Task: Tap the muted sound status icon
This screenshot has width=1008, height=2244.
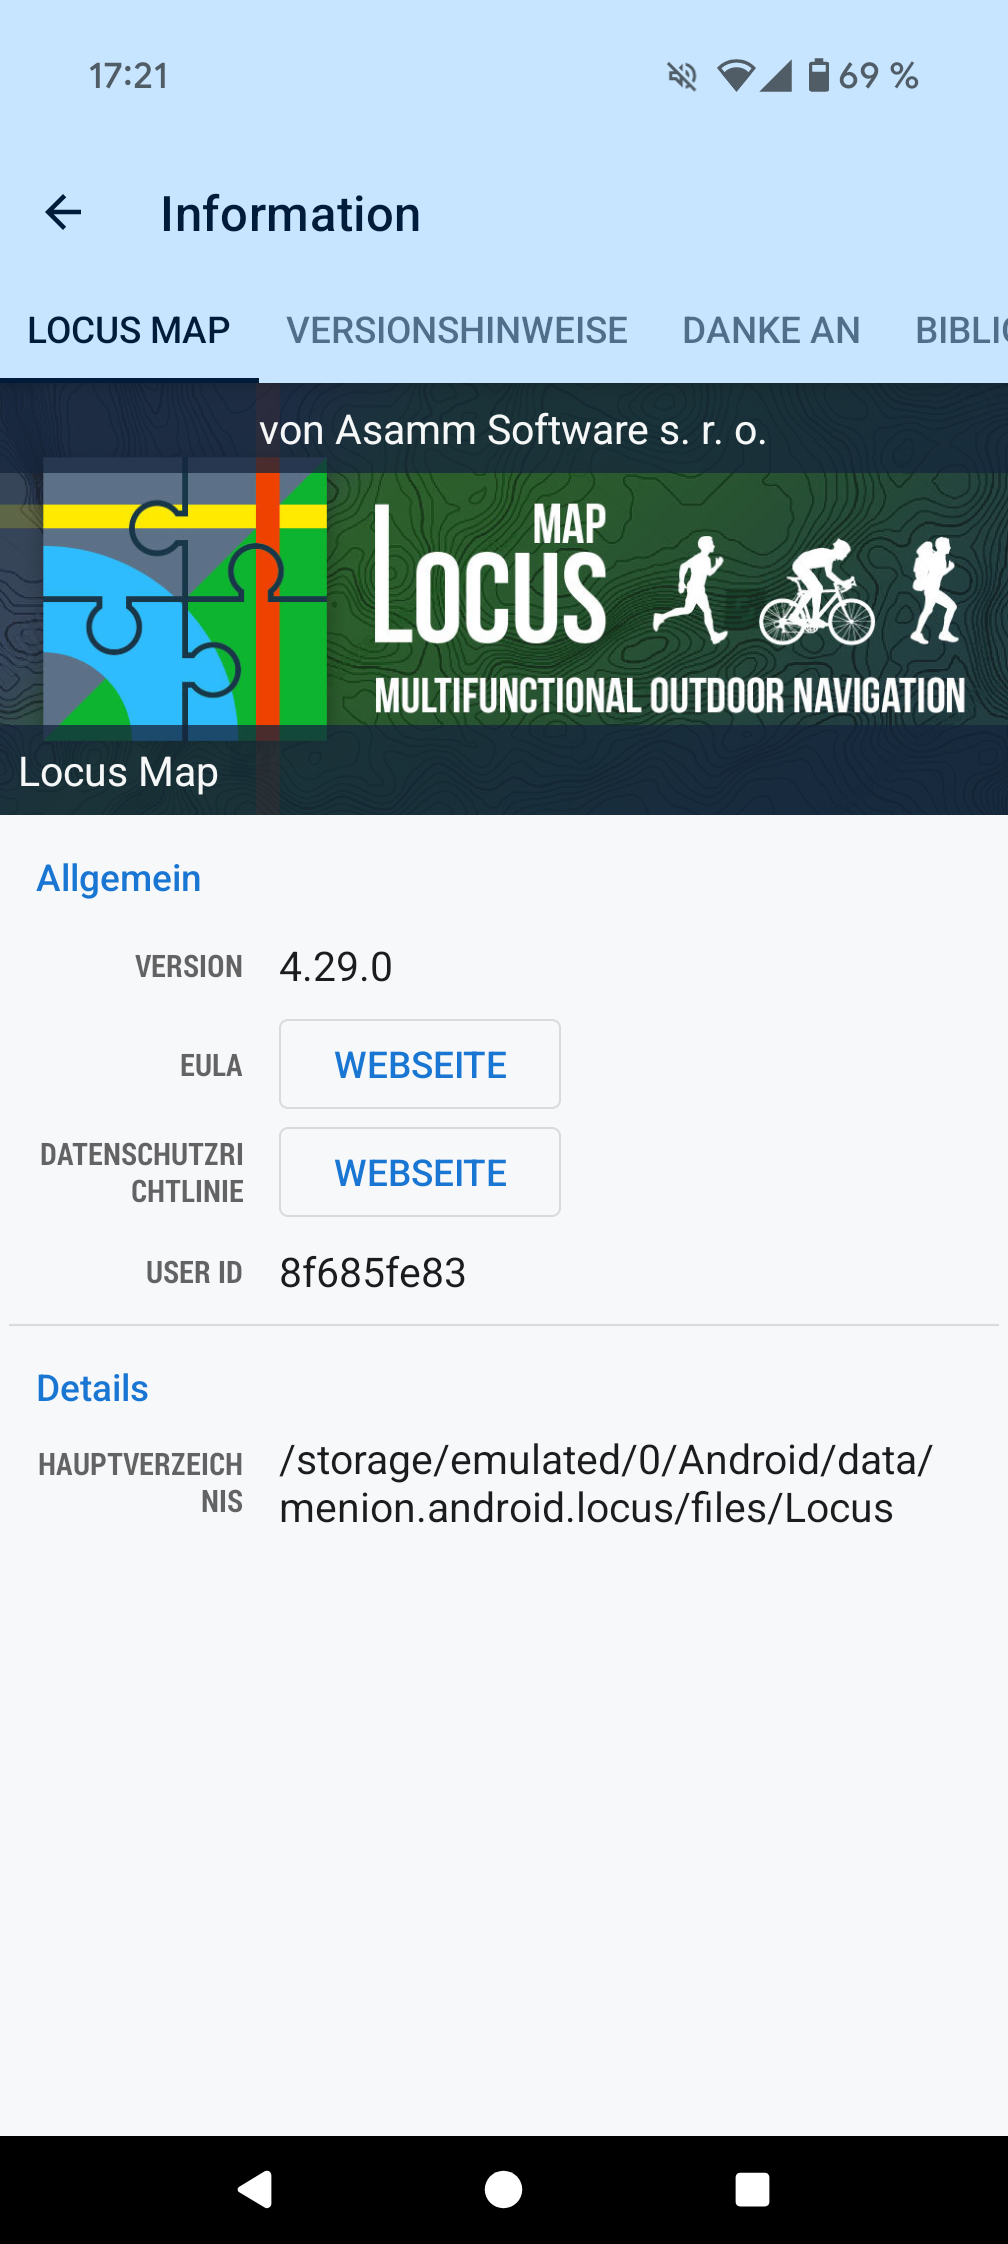Action: (x=682, y=76)
